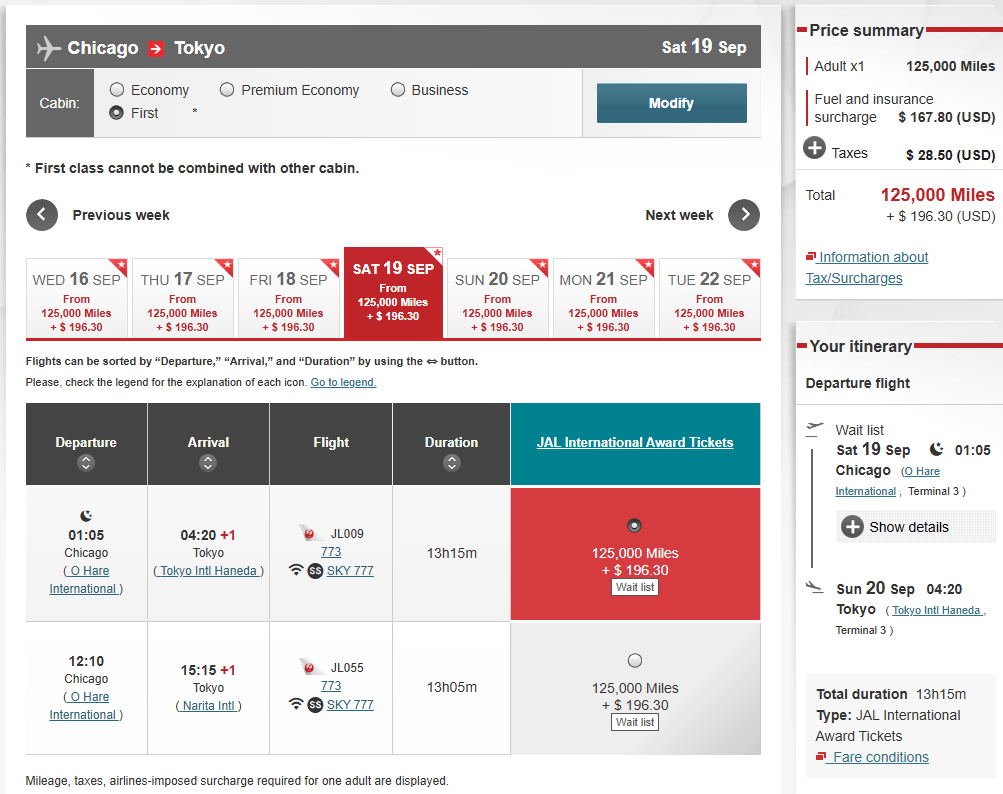Screen dimensions: 1003x794
Task: Select the JL009 award ticket radio button
Action: coord(635,525)
